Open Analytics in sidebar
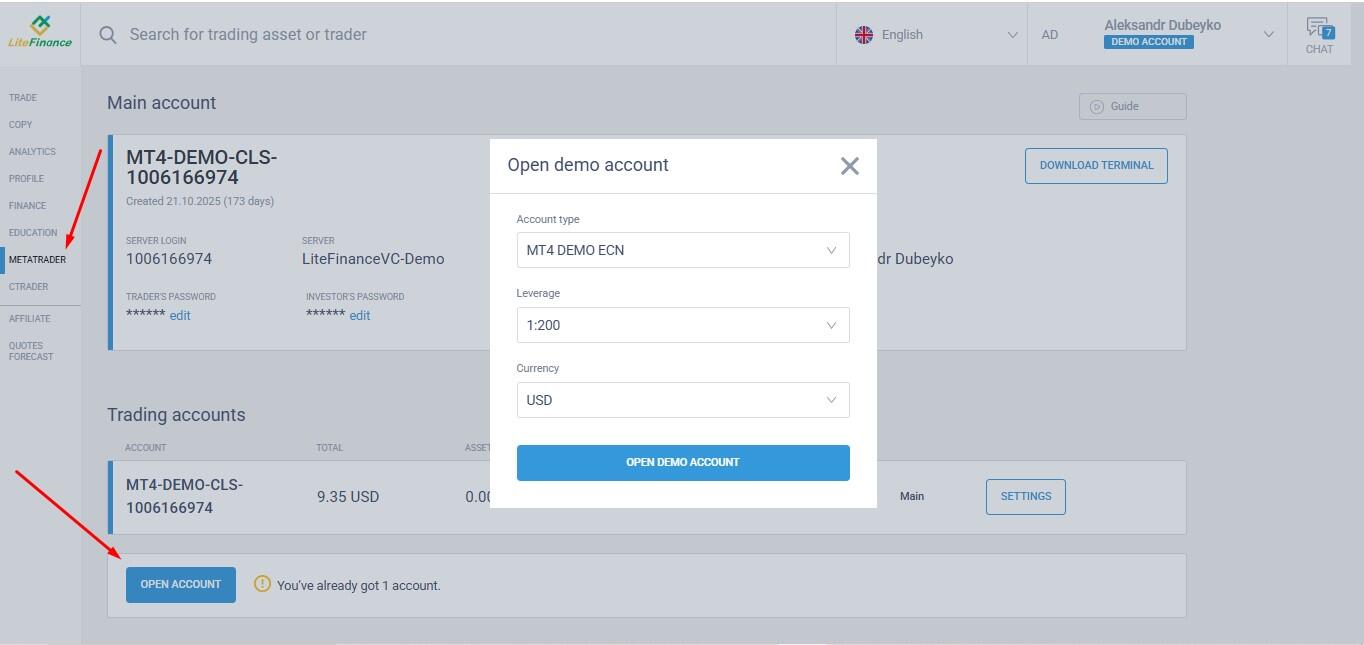The image size is (1364, 645). tap(32, 152)
